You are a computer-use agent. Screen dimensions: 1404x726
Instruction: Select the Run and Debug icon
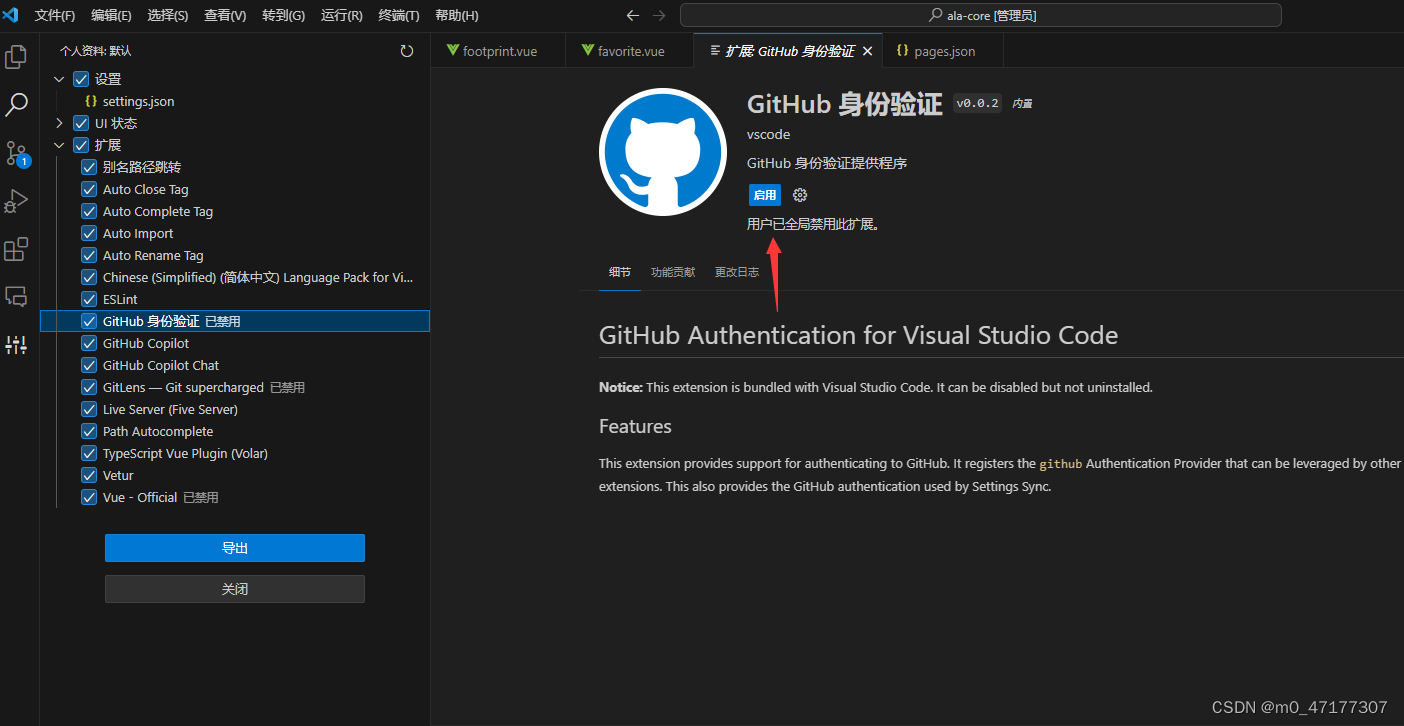16,201
